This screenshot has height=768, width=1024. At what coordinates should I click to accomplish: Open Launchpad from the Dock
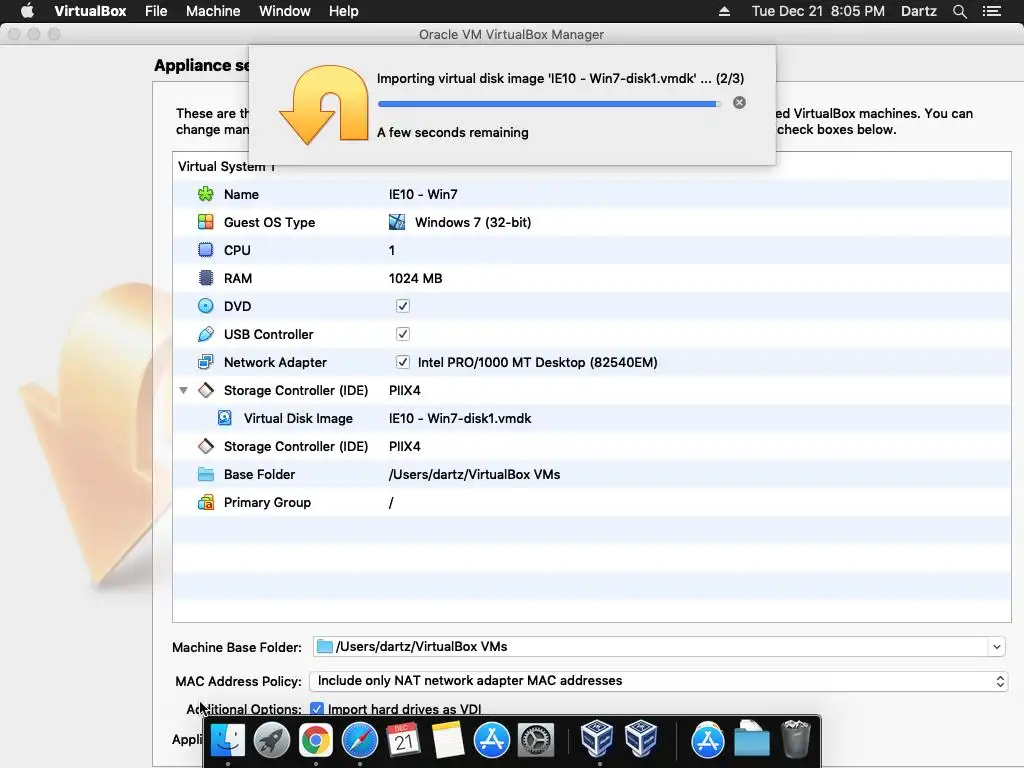click(x=272, y=741)
